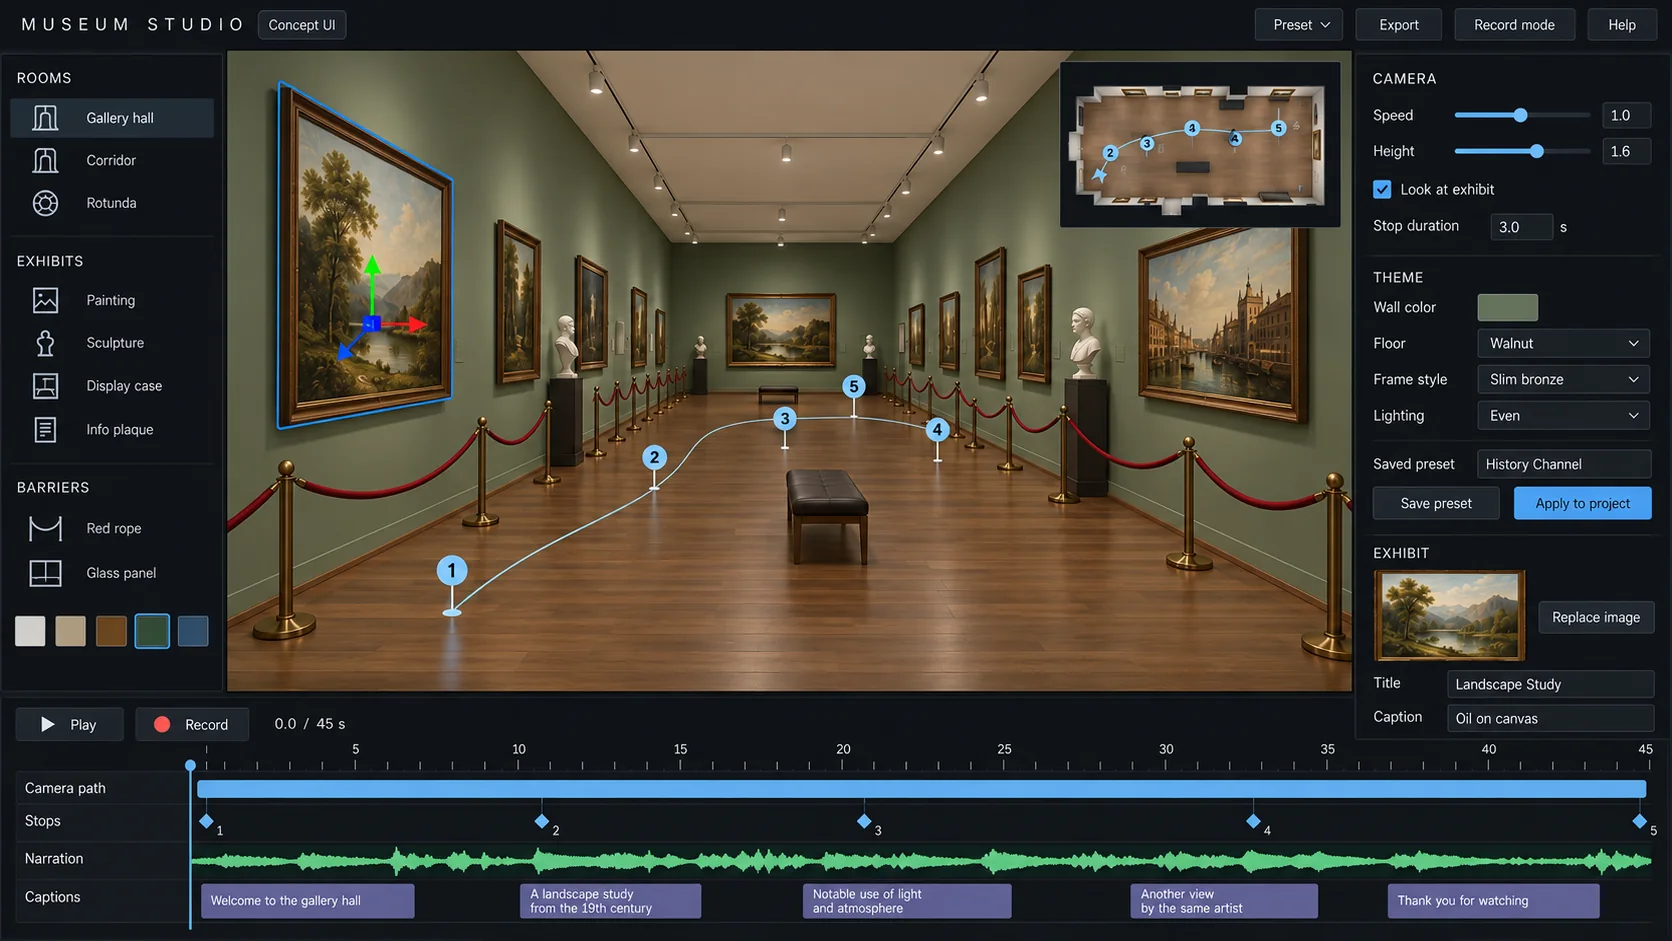Click the Stop duration field
Screen dimensions: 1672x941
pyautogui.click(x=1521, y=227)
